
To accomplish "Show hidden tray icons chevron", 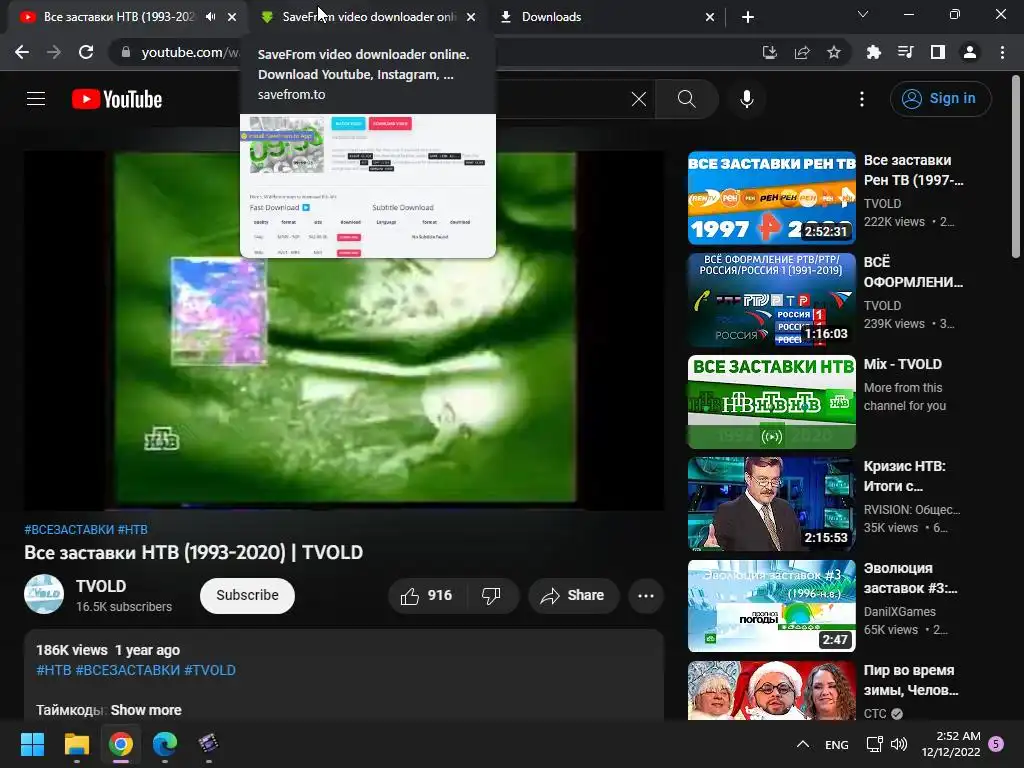I will 803,744.
